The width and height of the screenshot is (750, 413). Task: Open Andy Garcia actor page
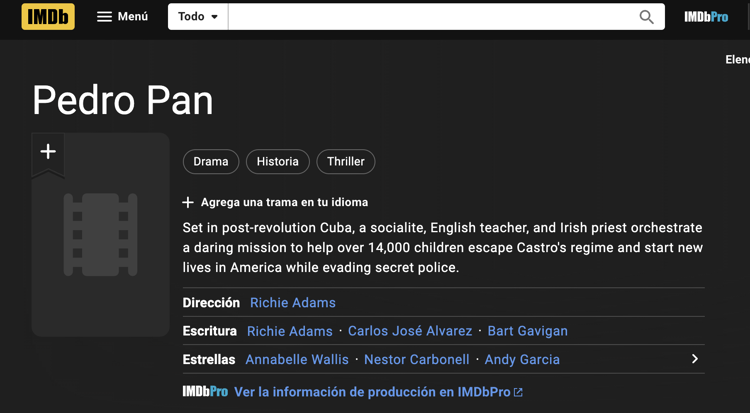[x=522, y=359]
